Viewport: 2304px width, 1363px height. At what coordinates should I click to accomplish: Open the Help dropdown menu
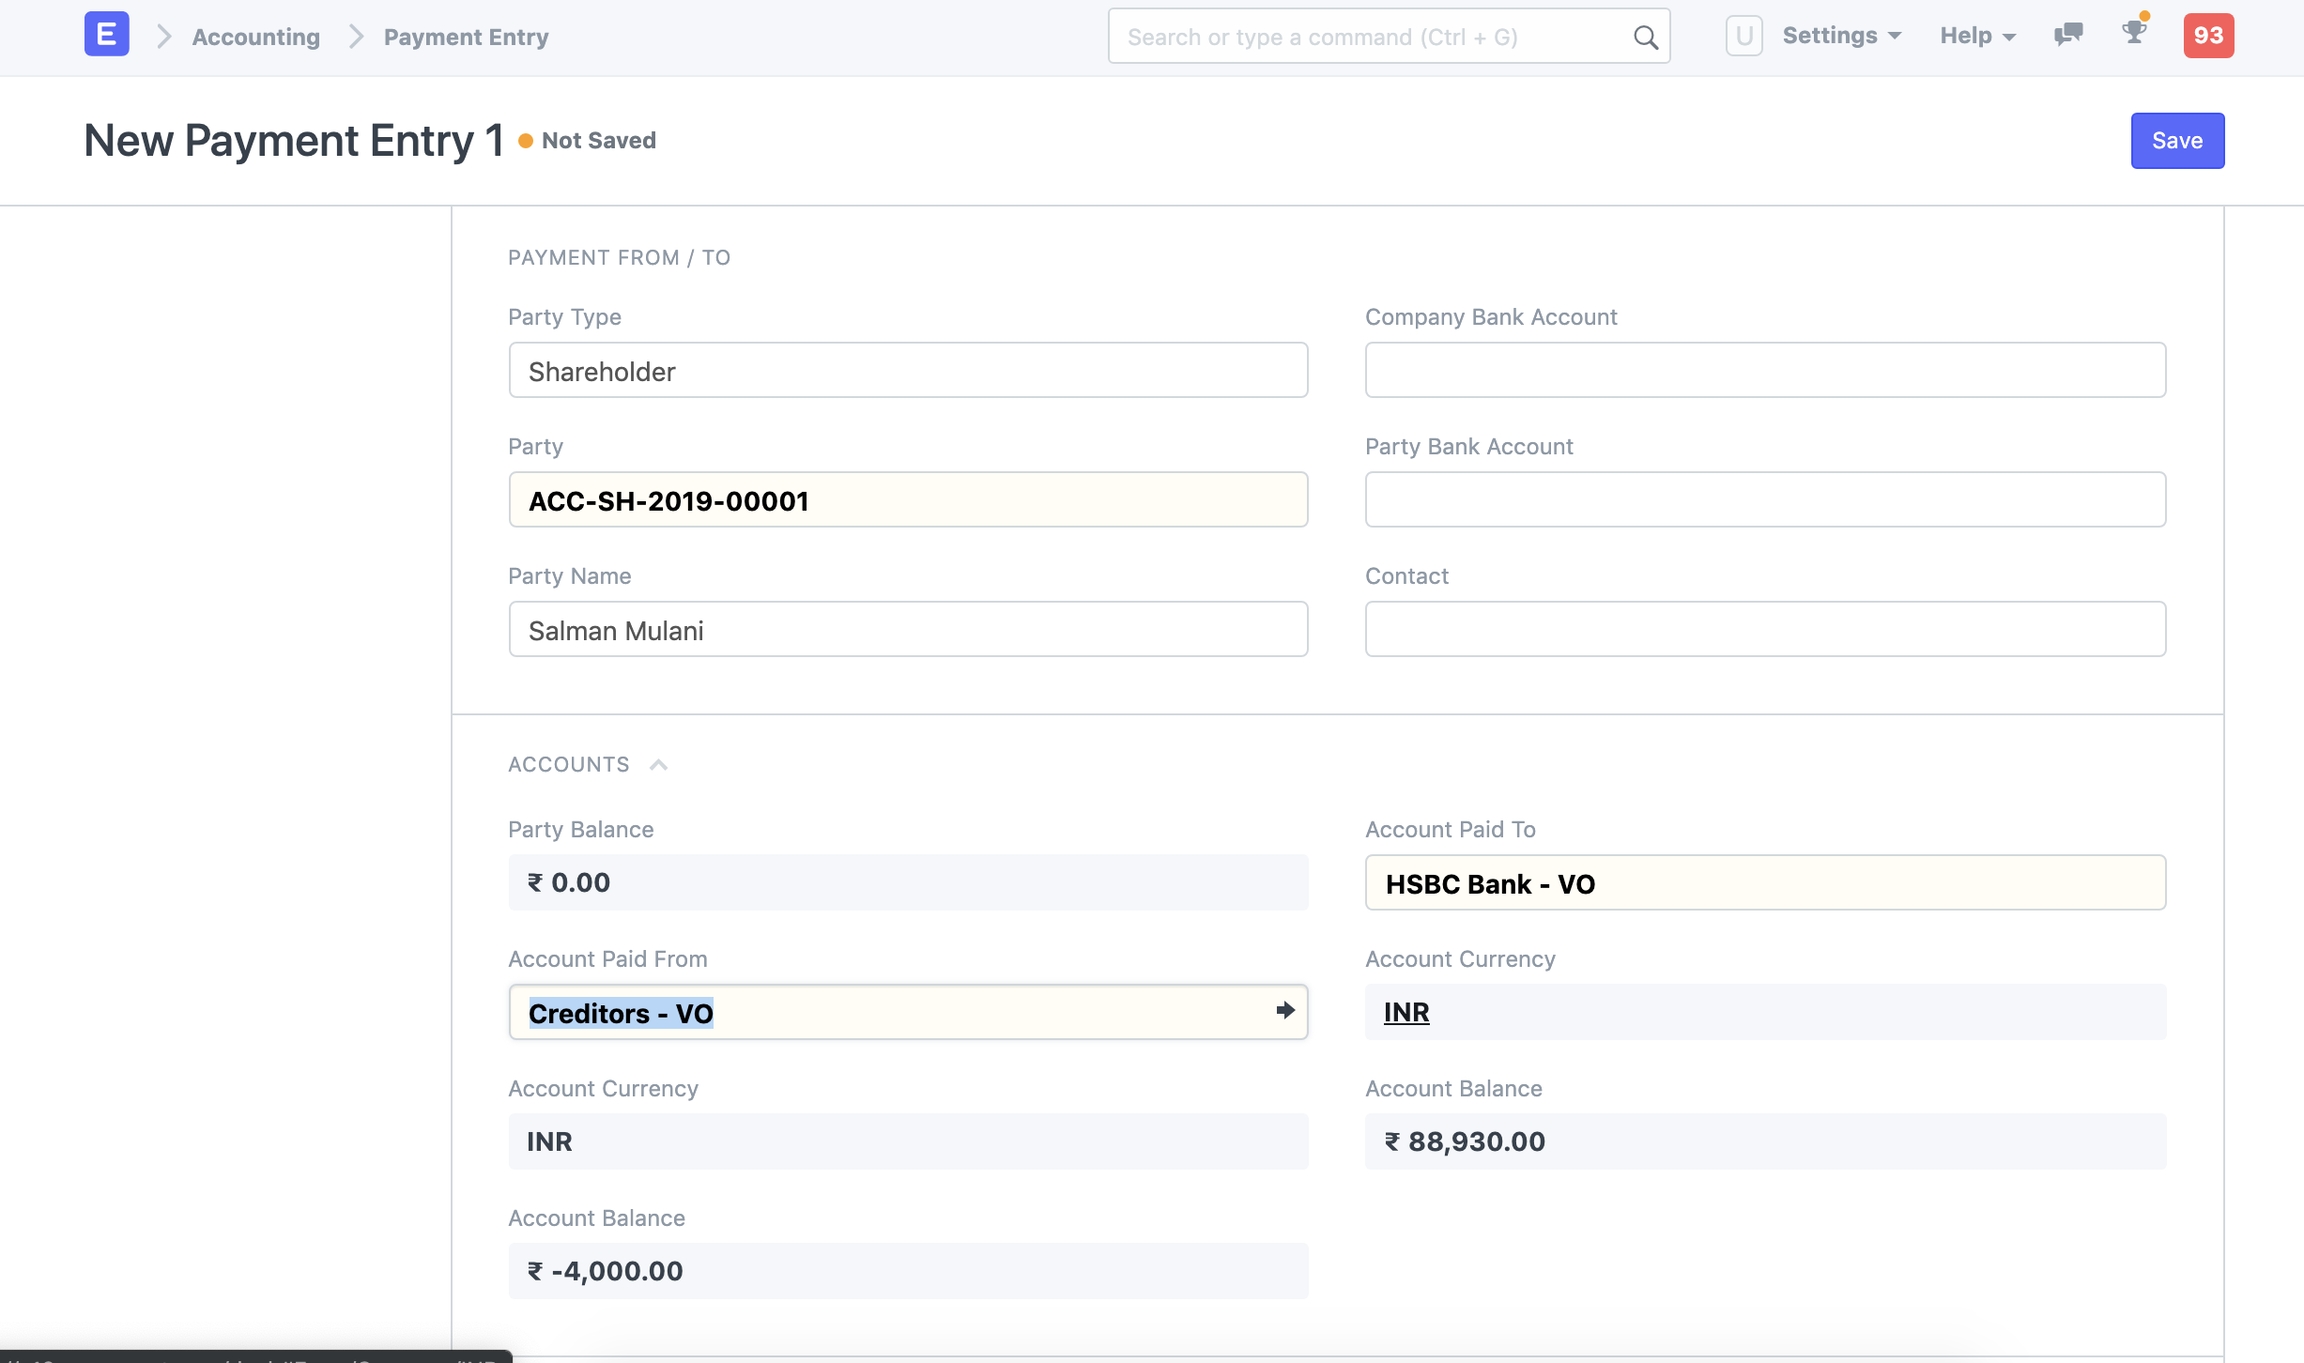(x=1977, y=36)
